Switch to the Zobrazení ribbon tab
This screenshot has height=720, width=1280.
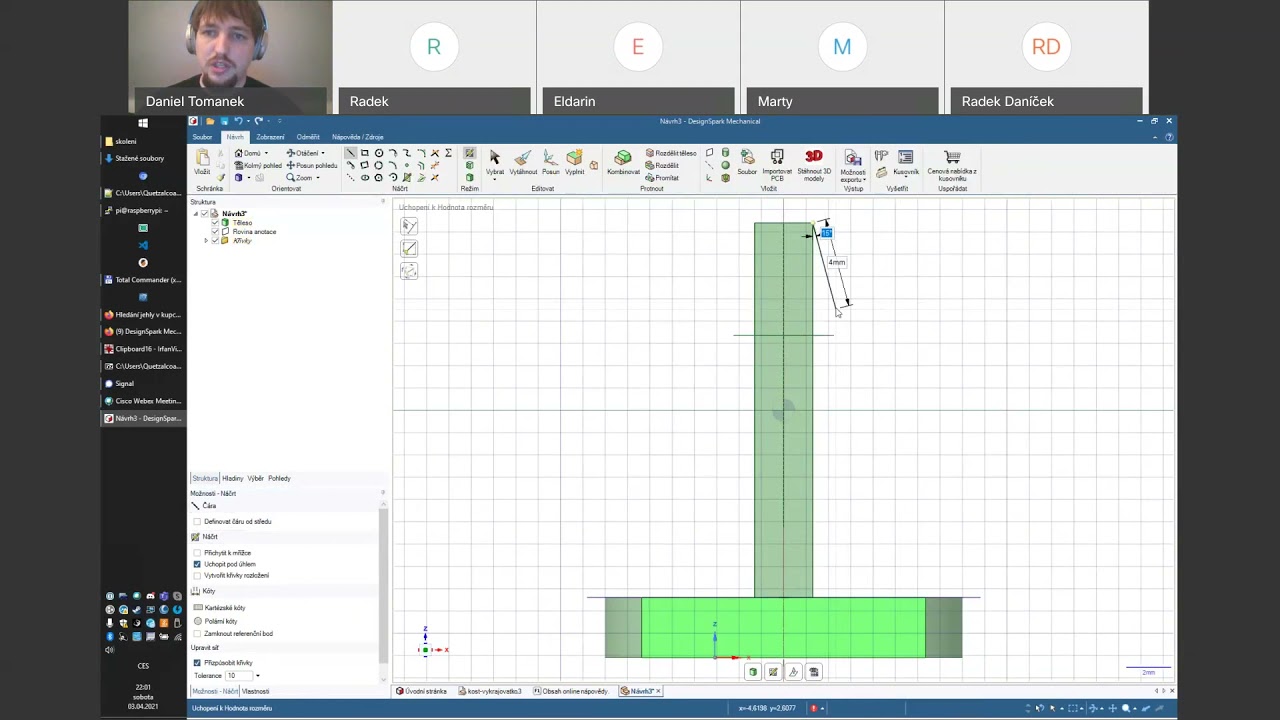(x=270, y=137)
